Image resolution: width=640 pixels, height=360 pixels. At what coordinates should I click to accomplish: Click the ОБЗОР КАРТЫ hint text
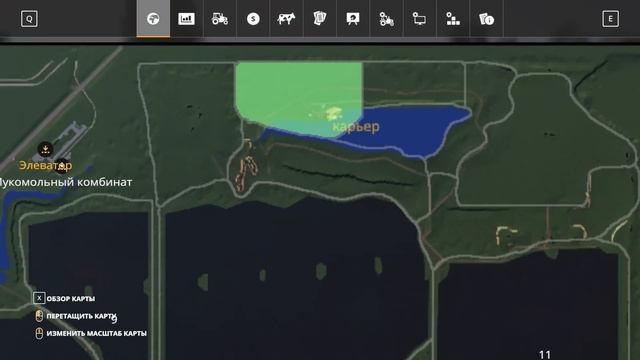pos(71,299)
